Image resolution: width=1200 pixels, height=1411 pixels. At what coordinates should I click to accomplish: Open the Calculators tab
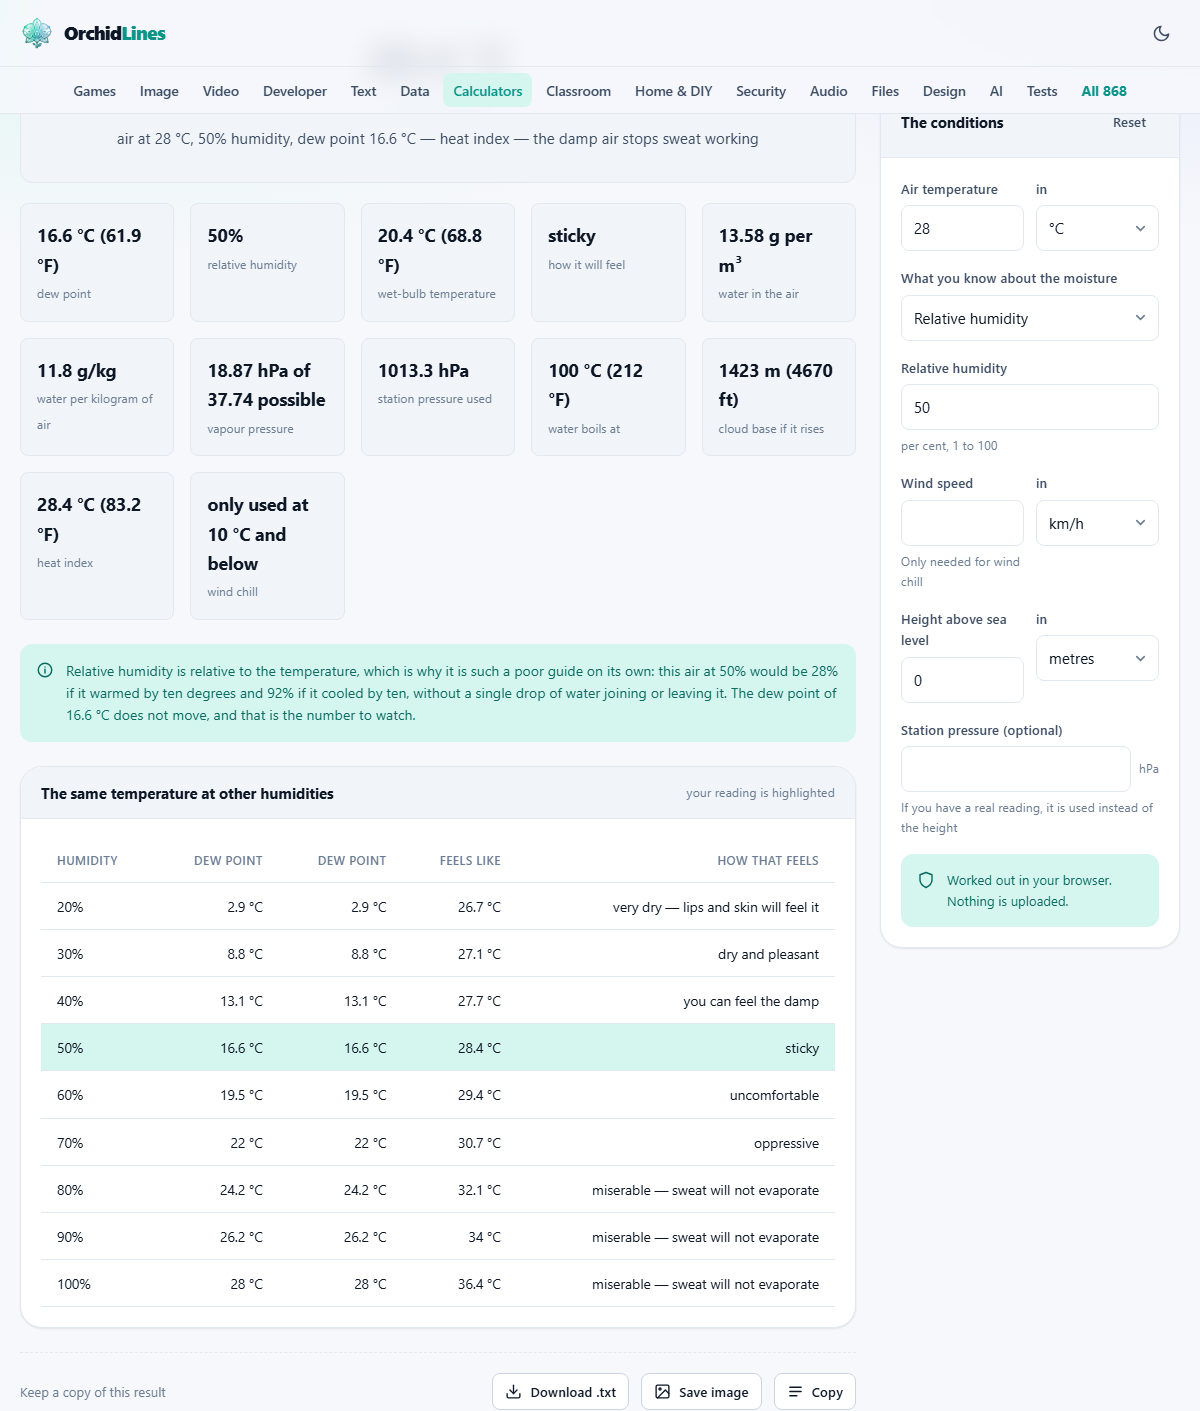[488, 91]
